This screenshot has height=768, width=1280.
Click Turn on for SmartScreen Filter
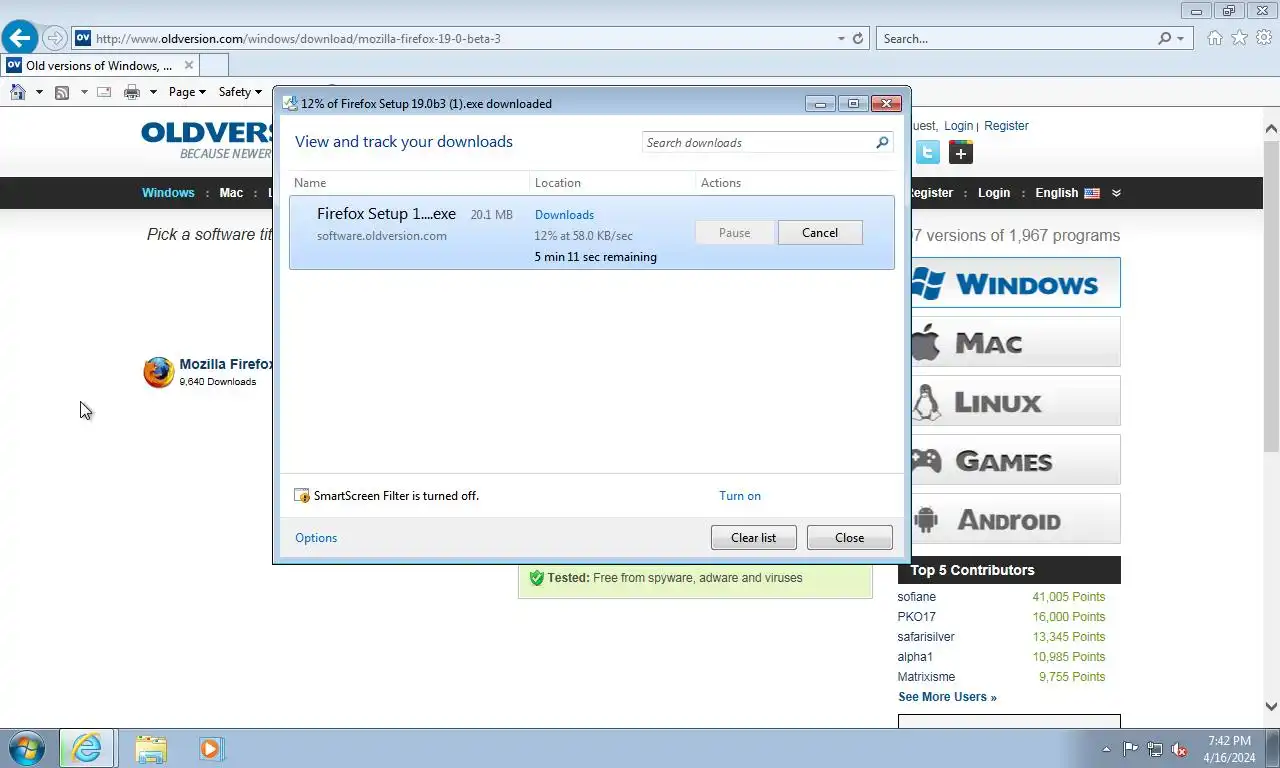click(740, 496)
